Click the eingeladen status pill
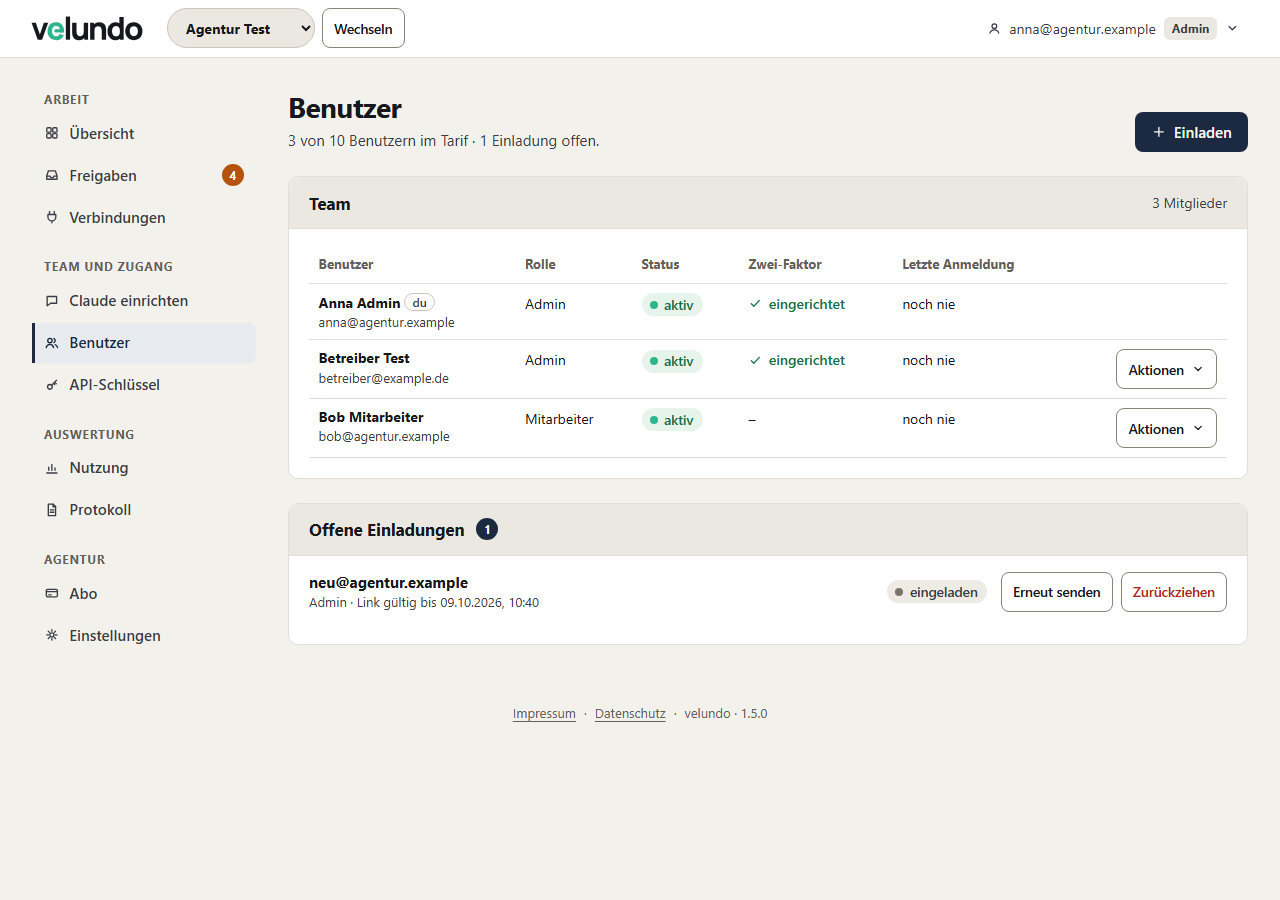Screen dimensions: 1280x900 937,592
